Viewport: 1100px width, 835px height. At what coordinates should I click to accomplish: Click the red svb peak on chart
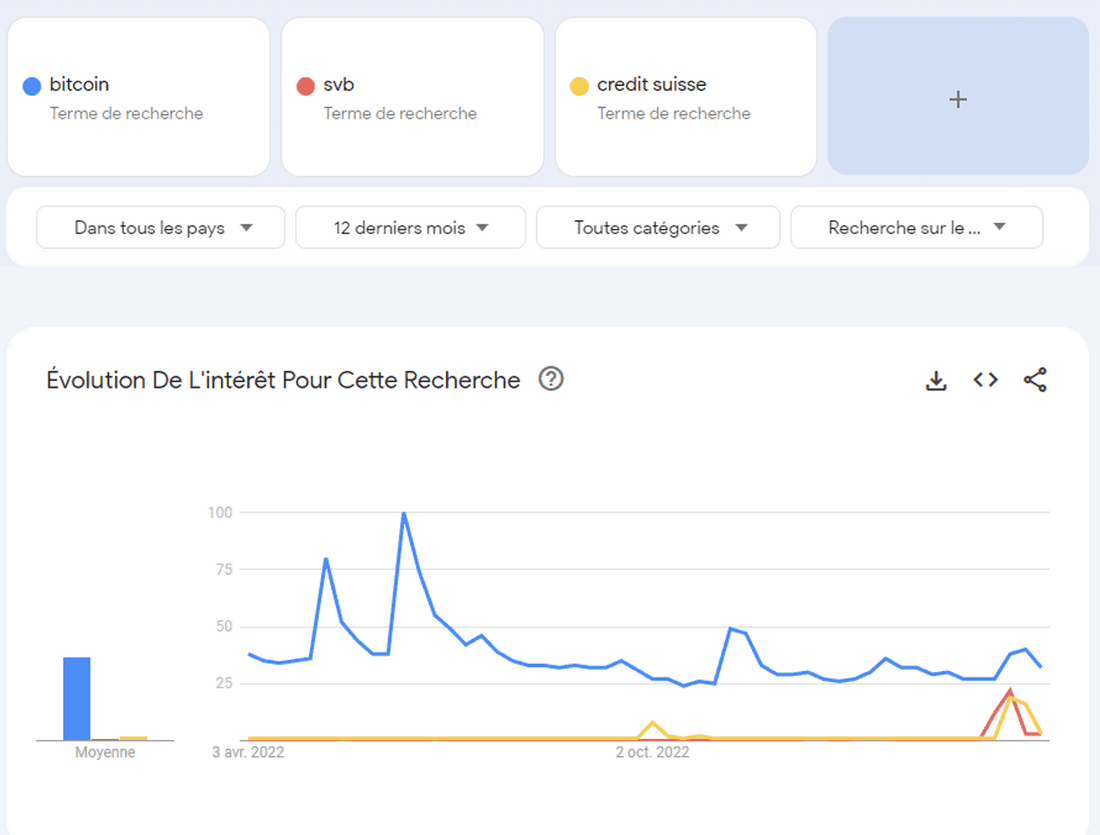(1010, 691)
